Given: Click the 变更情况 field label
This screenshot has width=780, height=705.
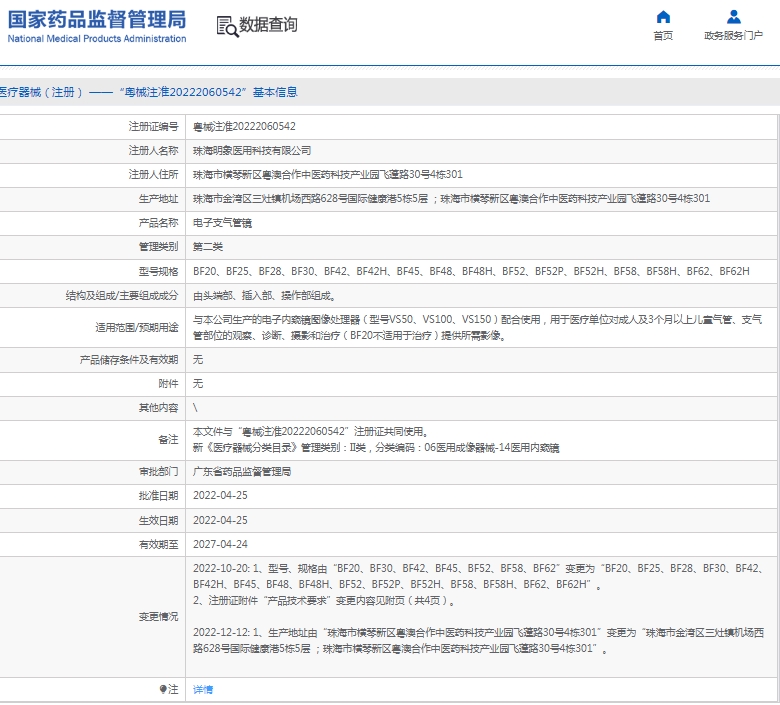Looking at the screenshot, I should (x=158, y=616).
